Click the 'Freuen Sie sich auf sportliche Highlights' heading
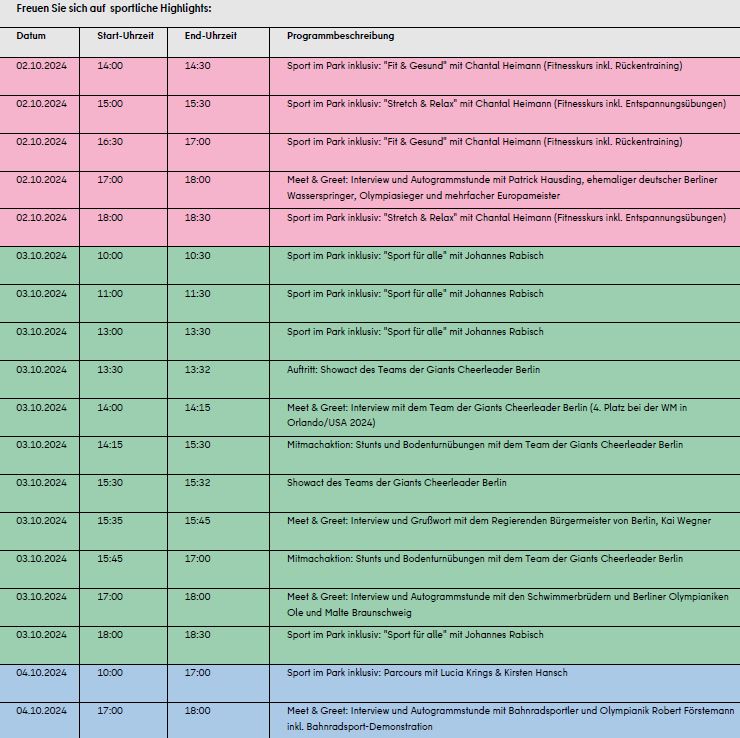The image size is (740, 738). click(114, 8)
